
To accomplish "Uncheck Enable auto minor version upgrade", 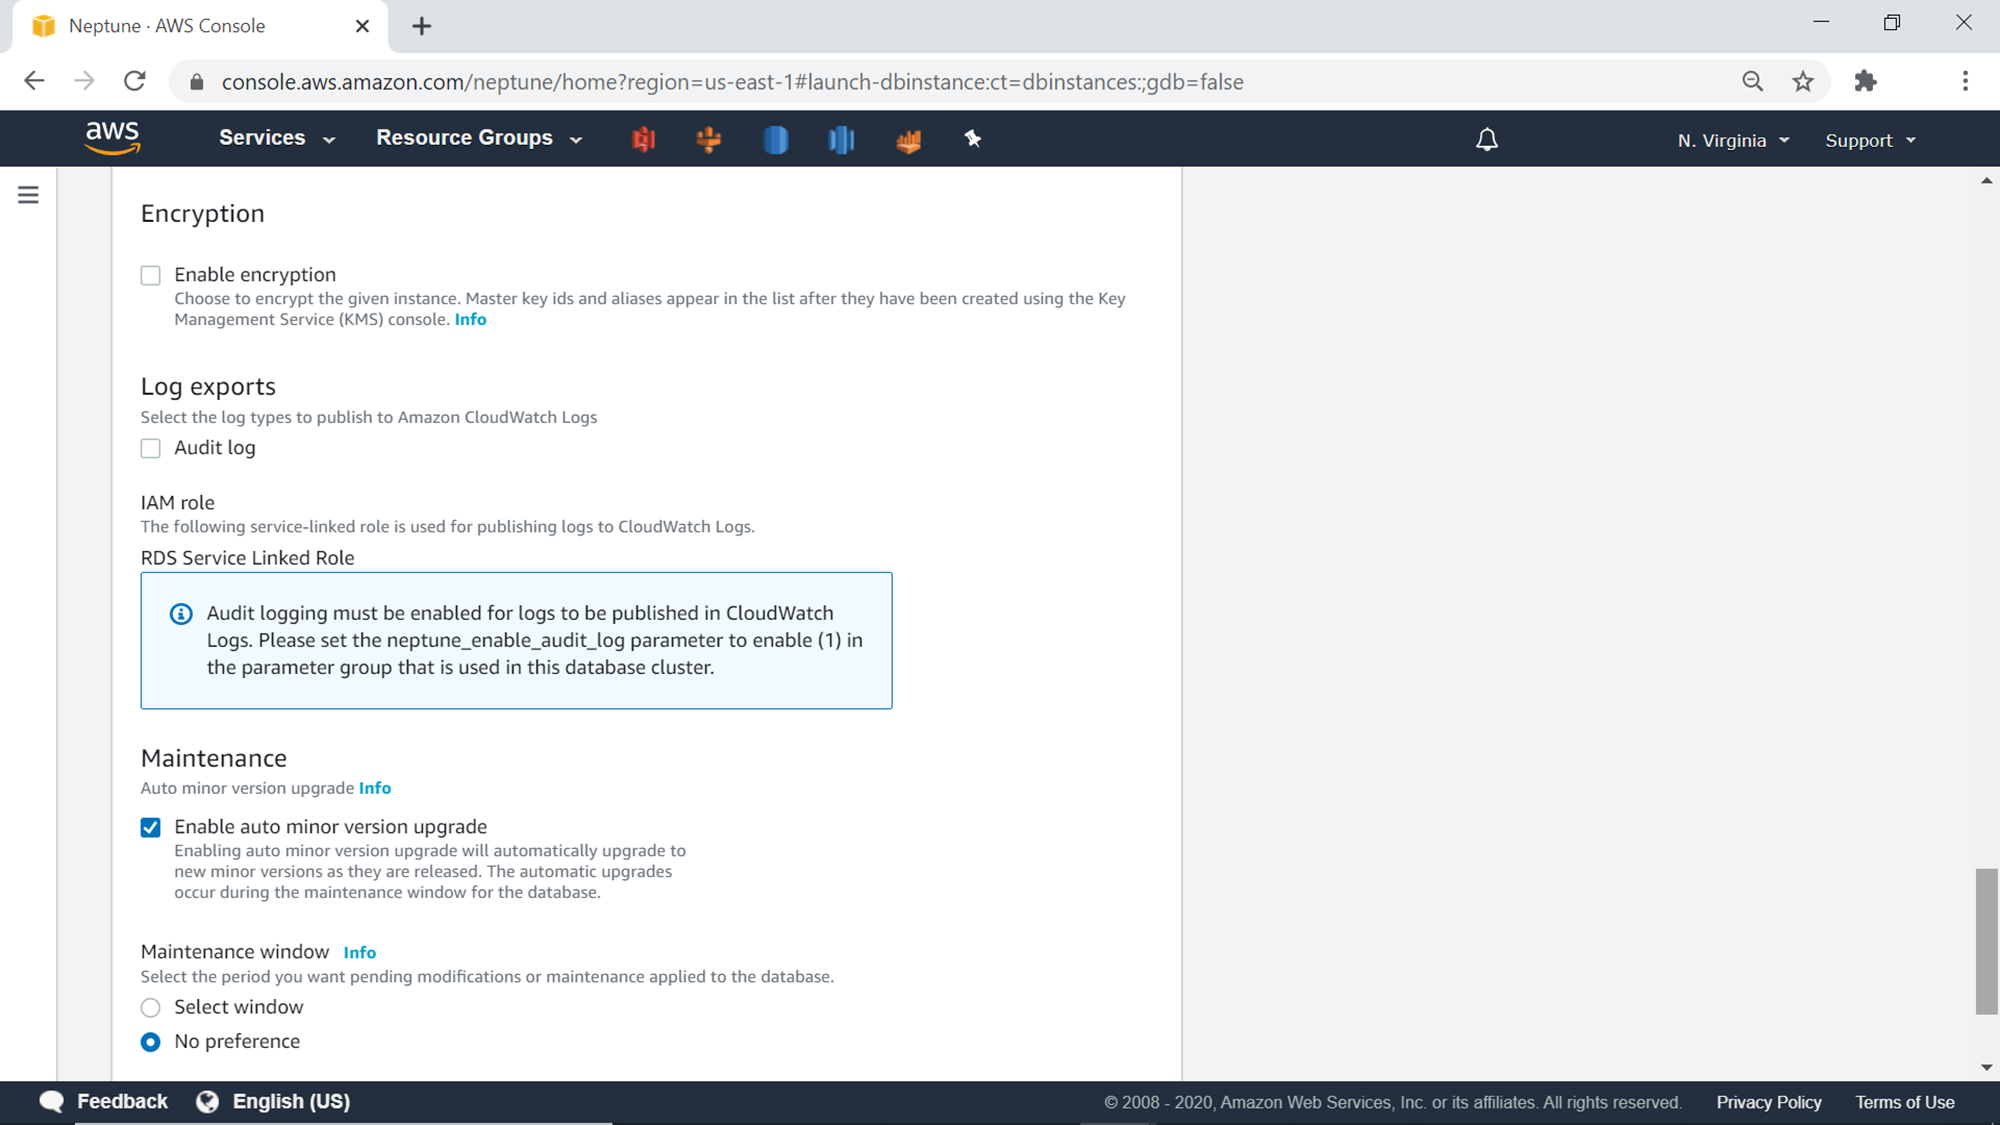I will click(x=151, y=827).
